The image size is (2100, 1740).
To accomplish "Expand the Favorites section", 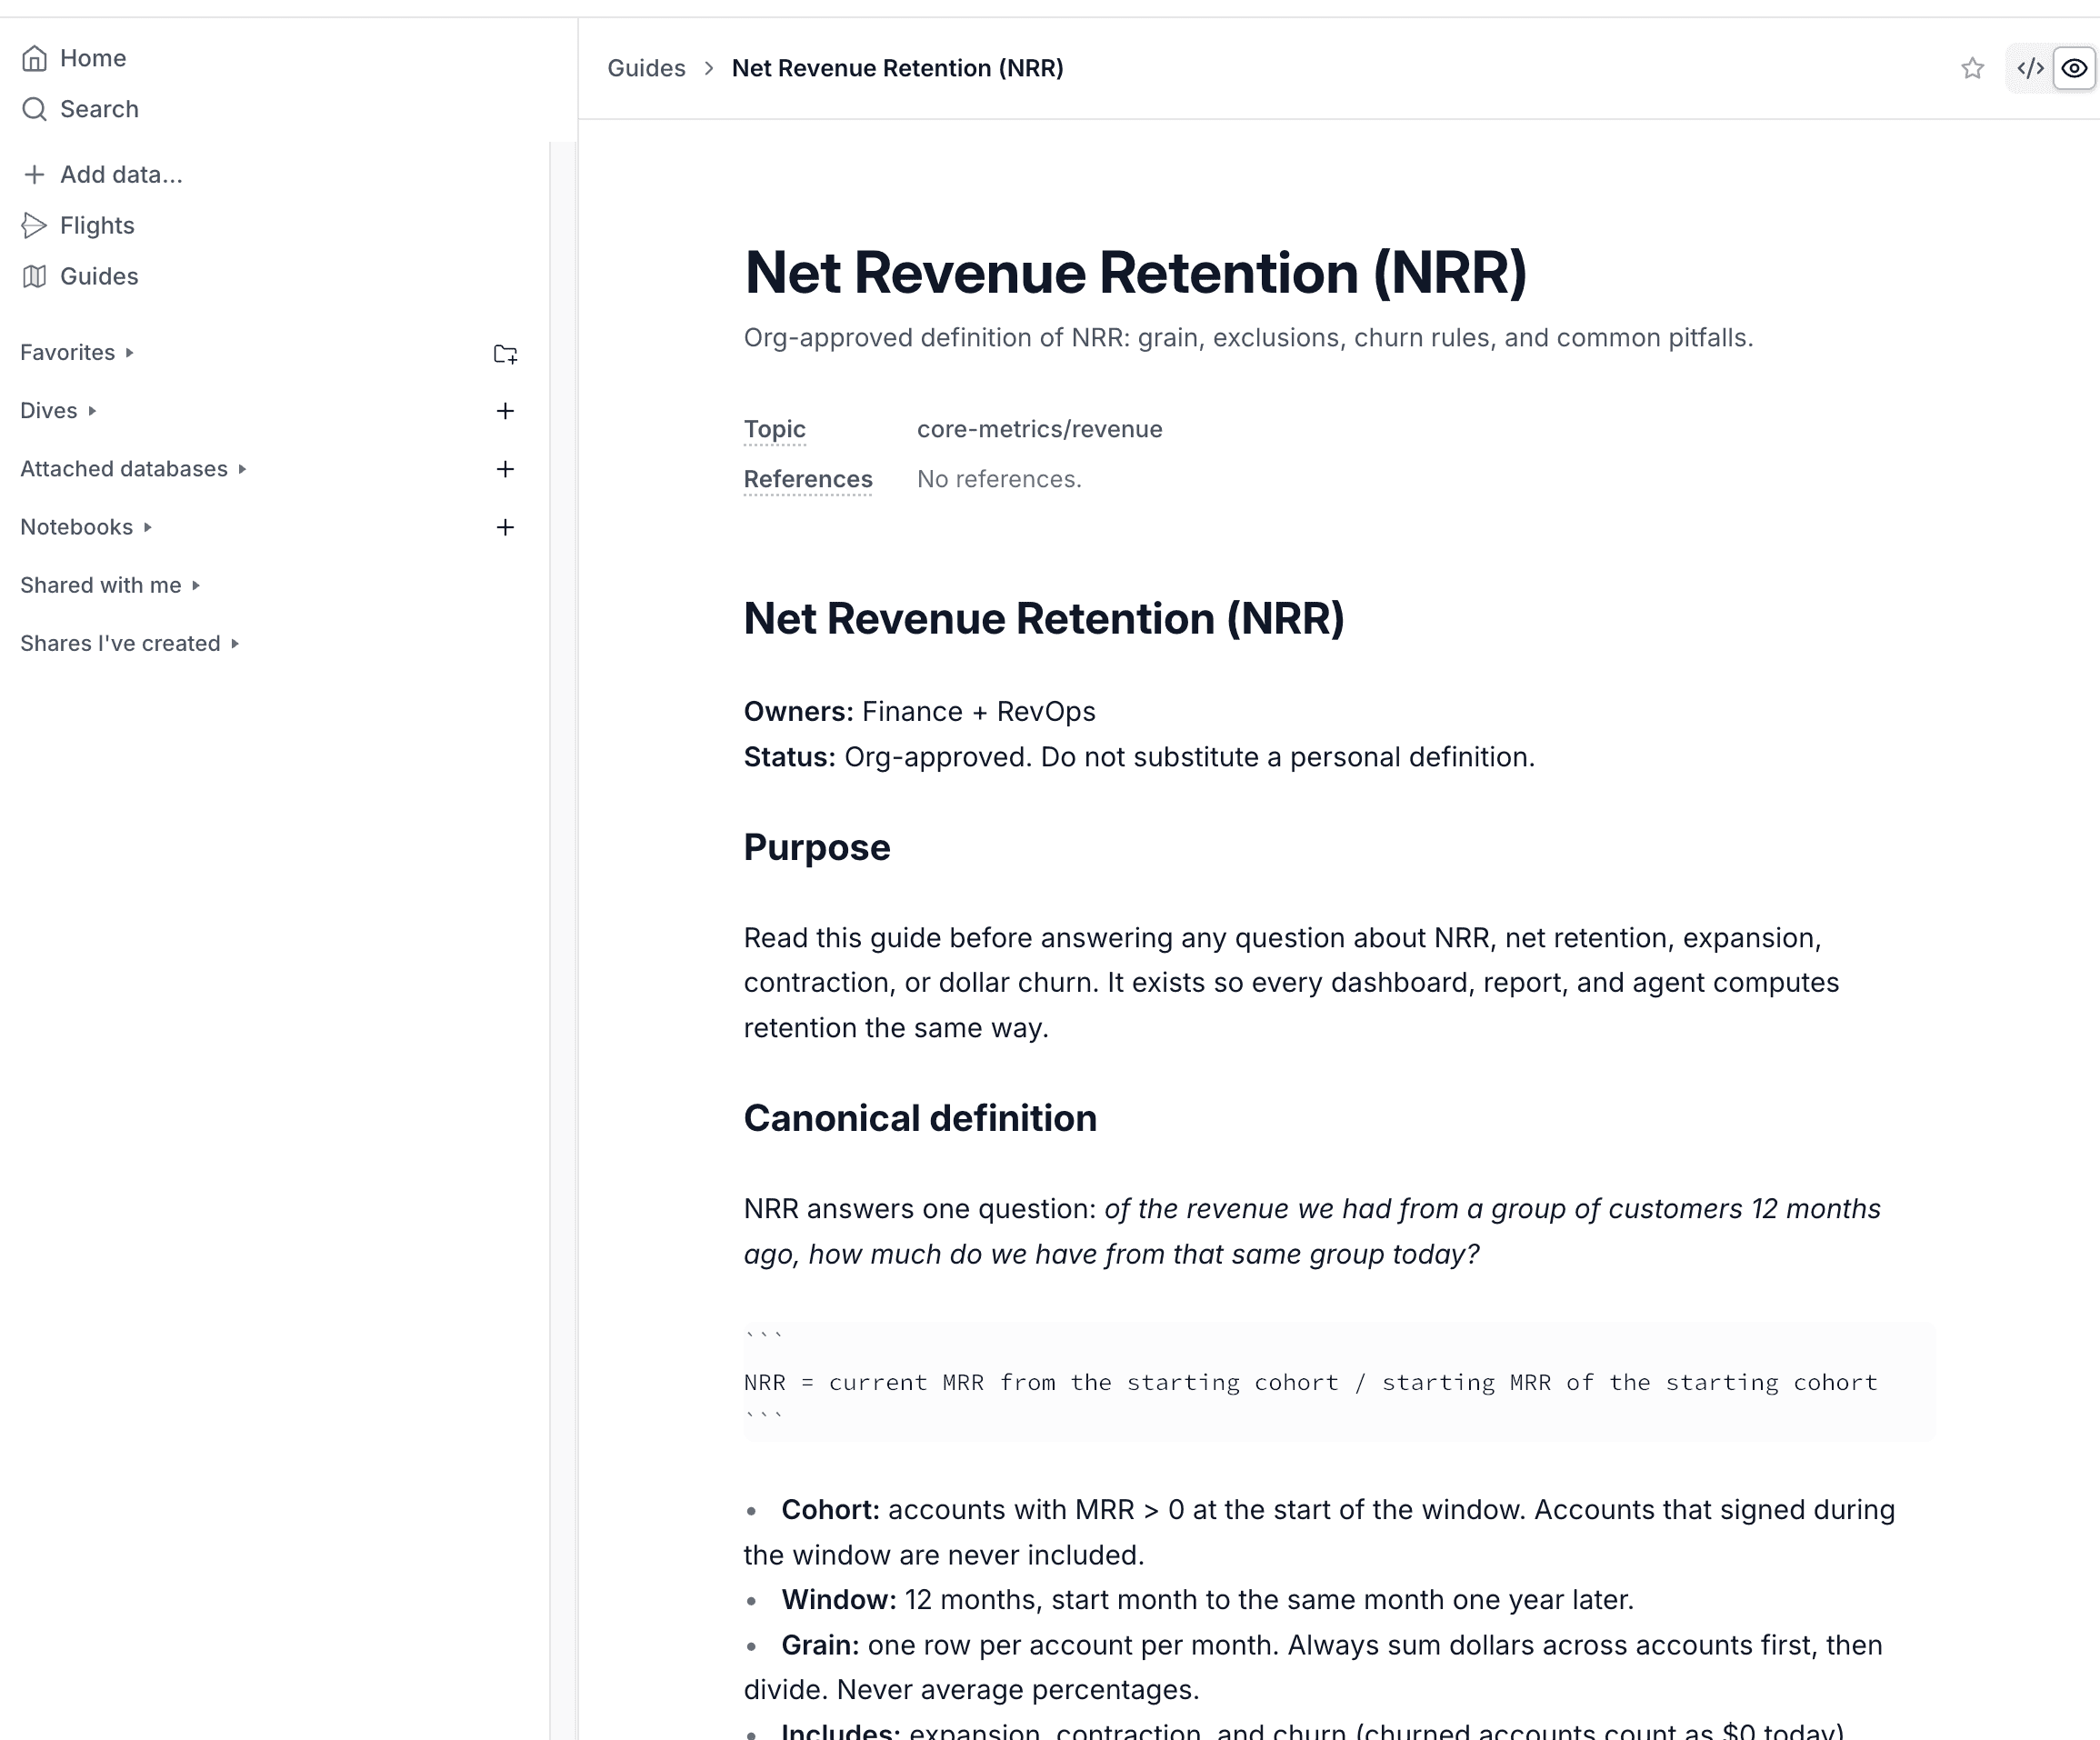I will click(77, 353).
